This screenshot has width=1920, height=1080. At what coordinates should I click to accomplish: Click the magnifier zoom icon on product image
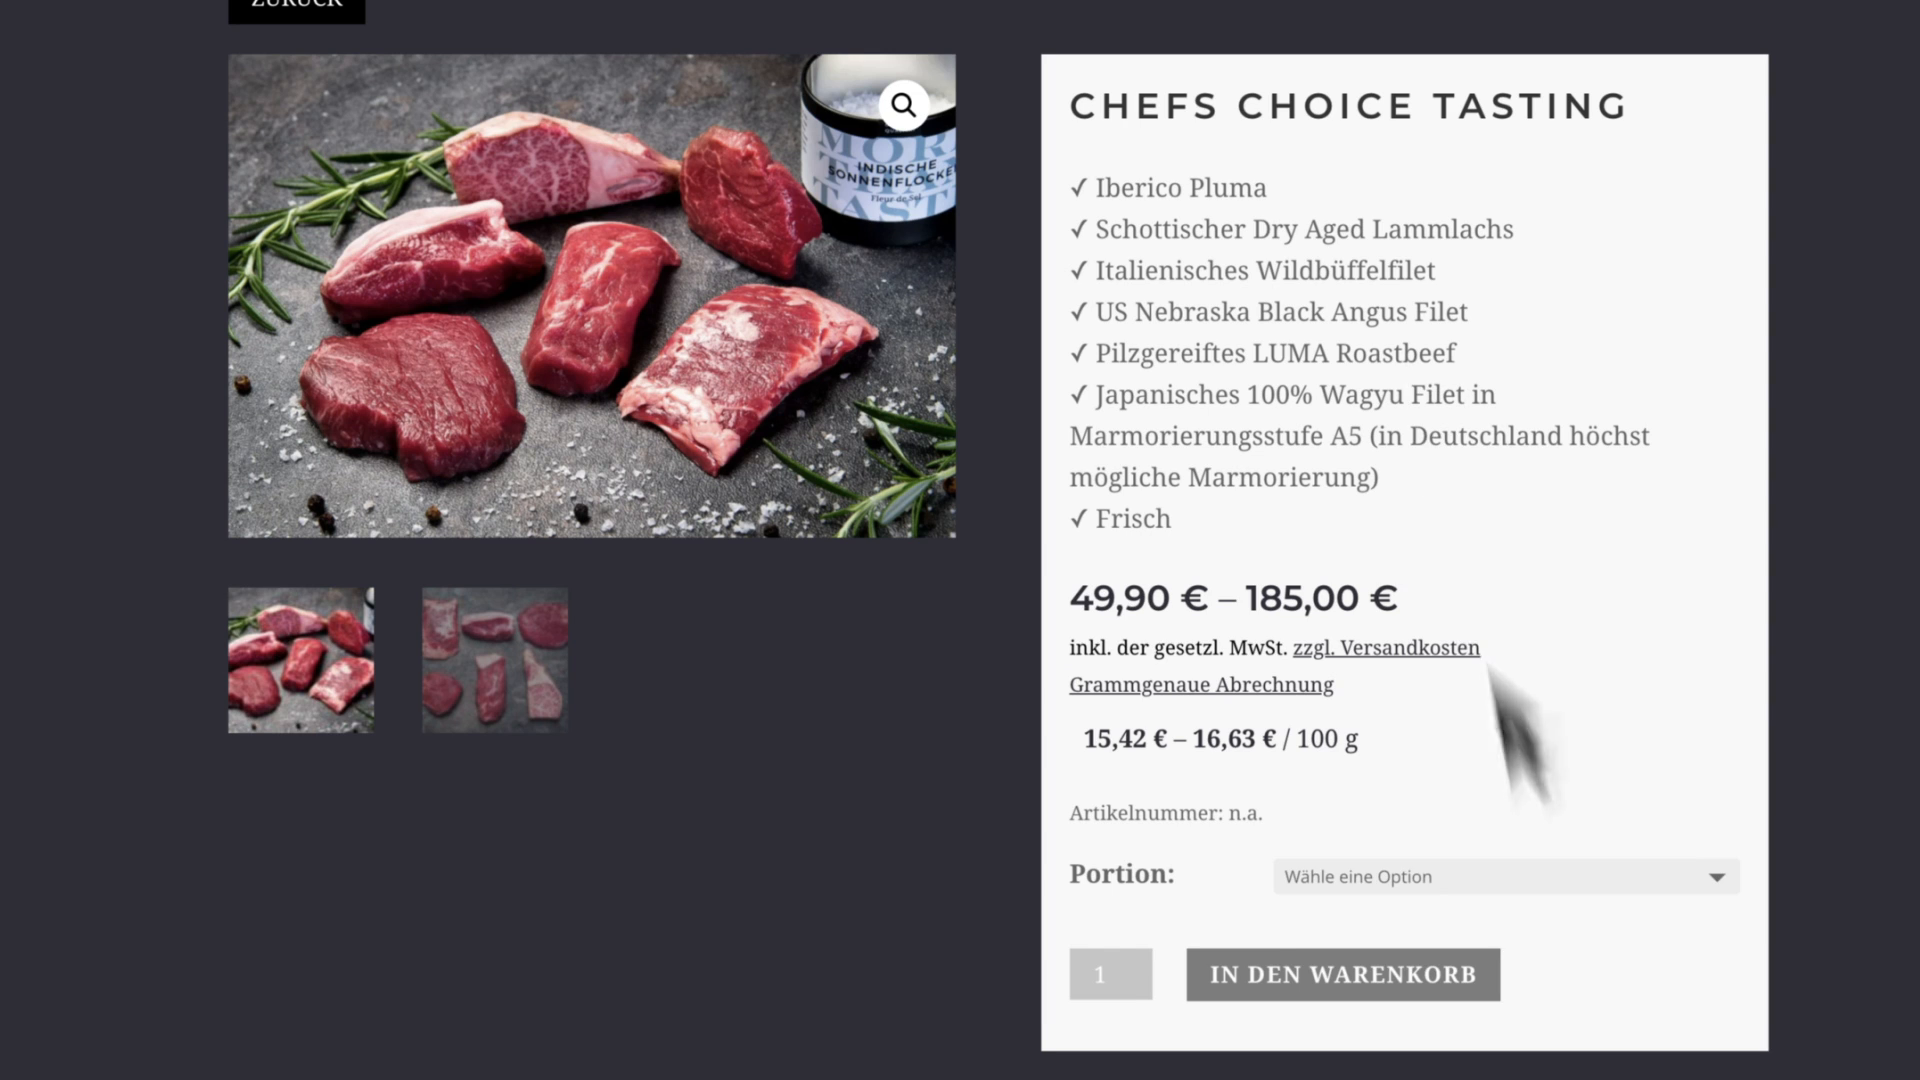[903, 104]
